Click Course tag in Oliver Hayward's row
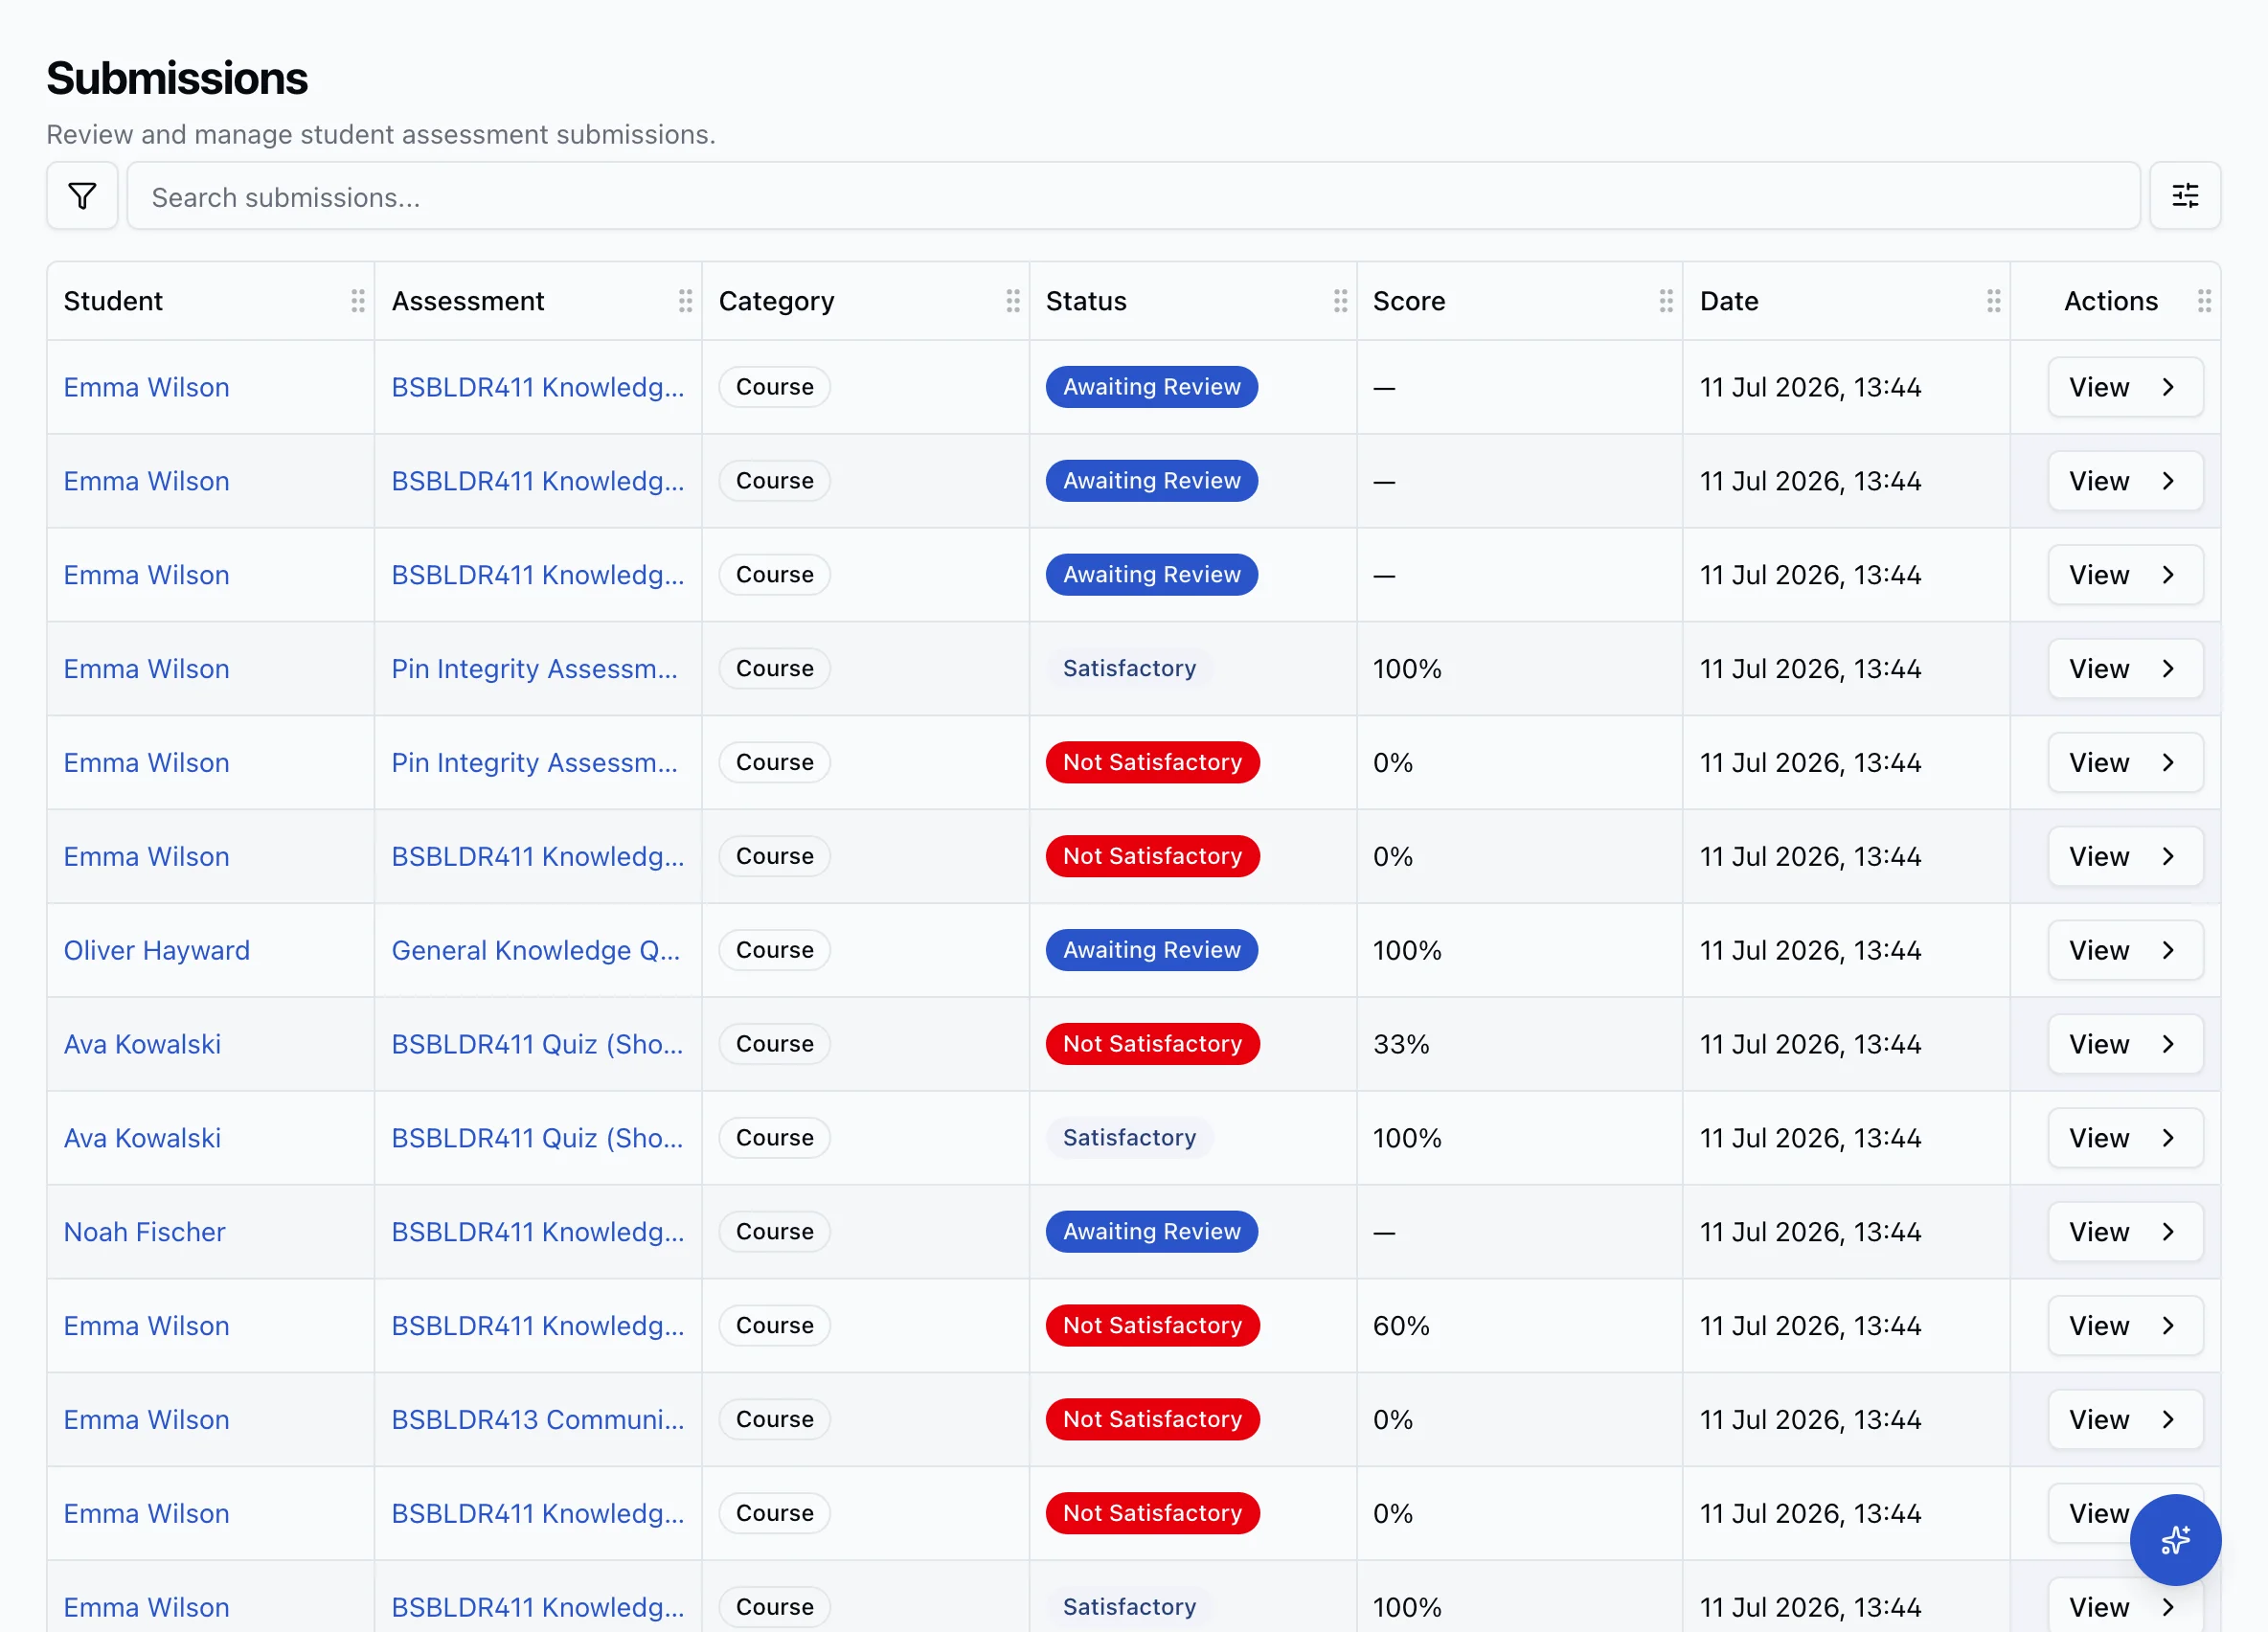2268x1632 pixels. point(774,950)
